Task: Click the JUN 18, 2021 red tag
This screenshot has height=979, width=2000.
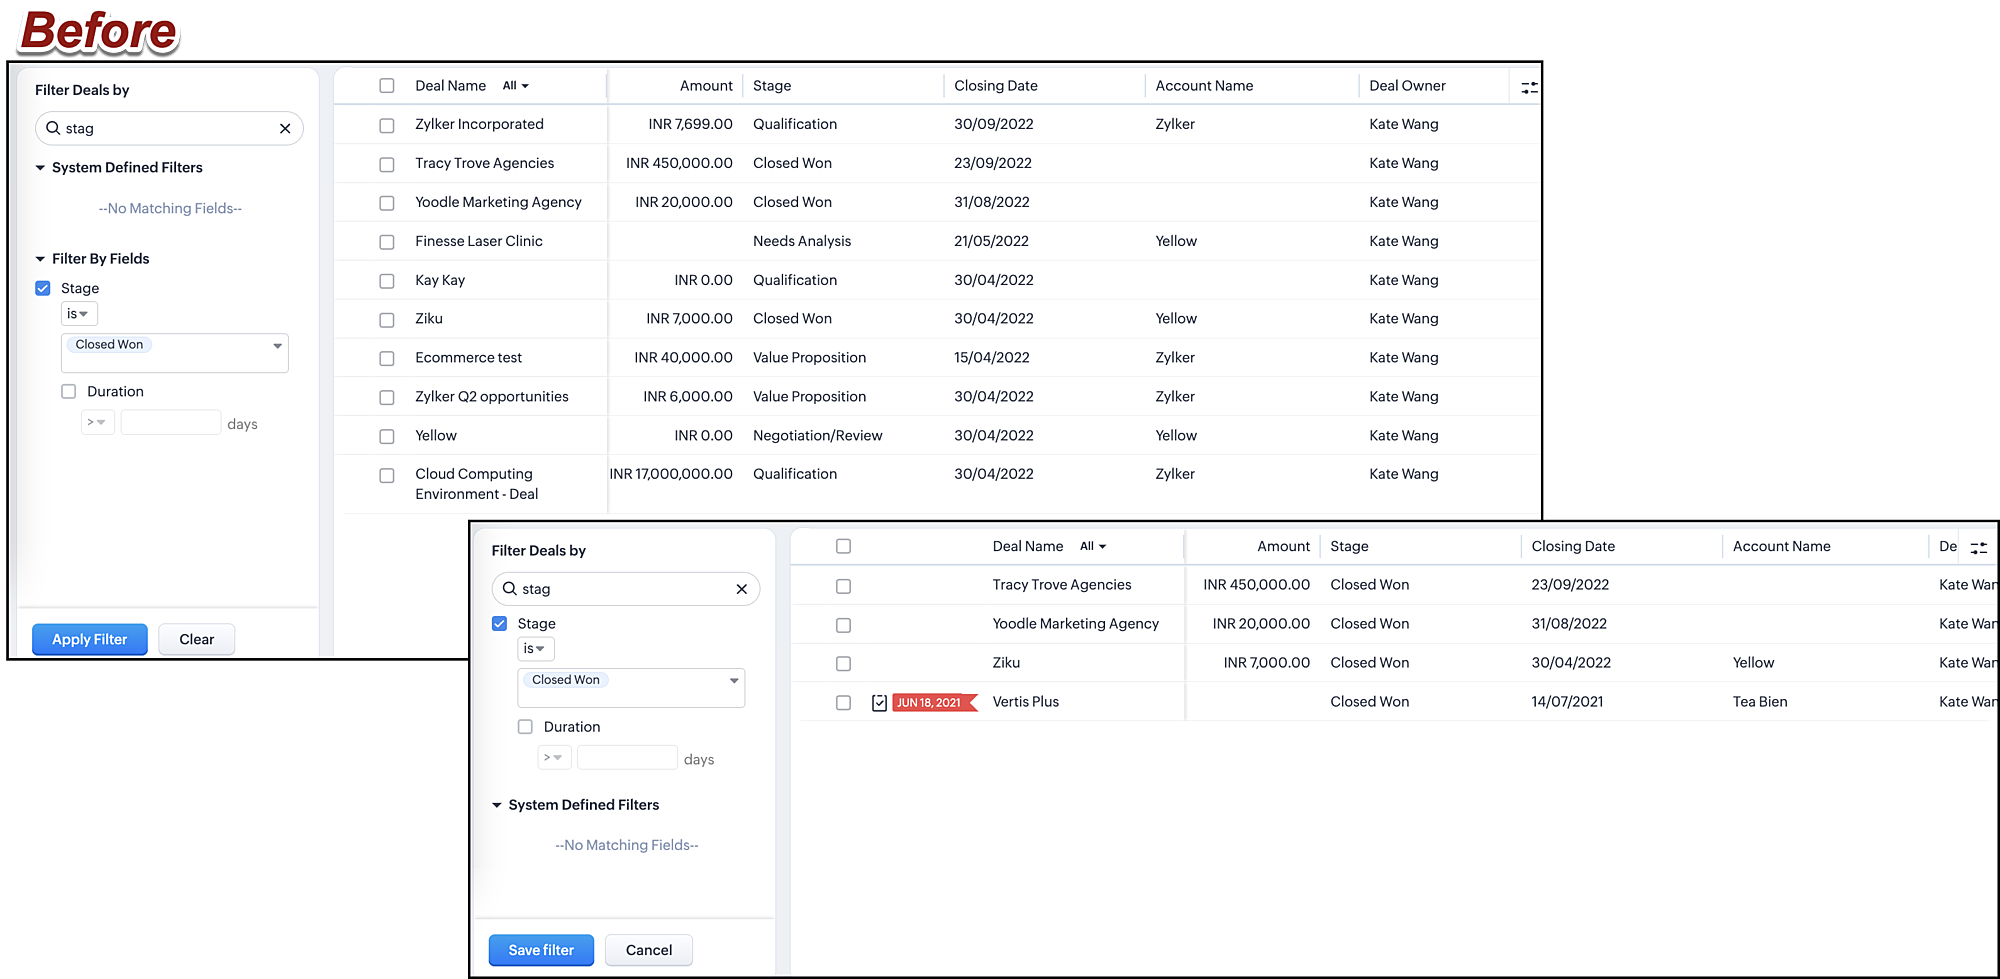Action: 930,703
